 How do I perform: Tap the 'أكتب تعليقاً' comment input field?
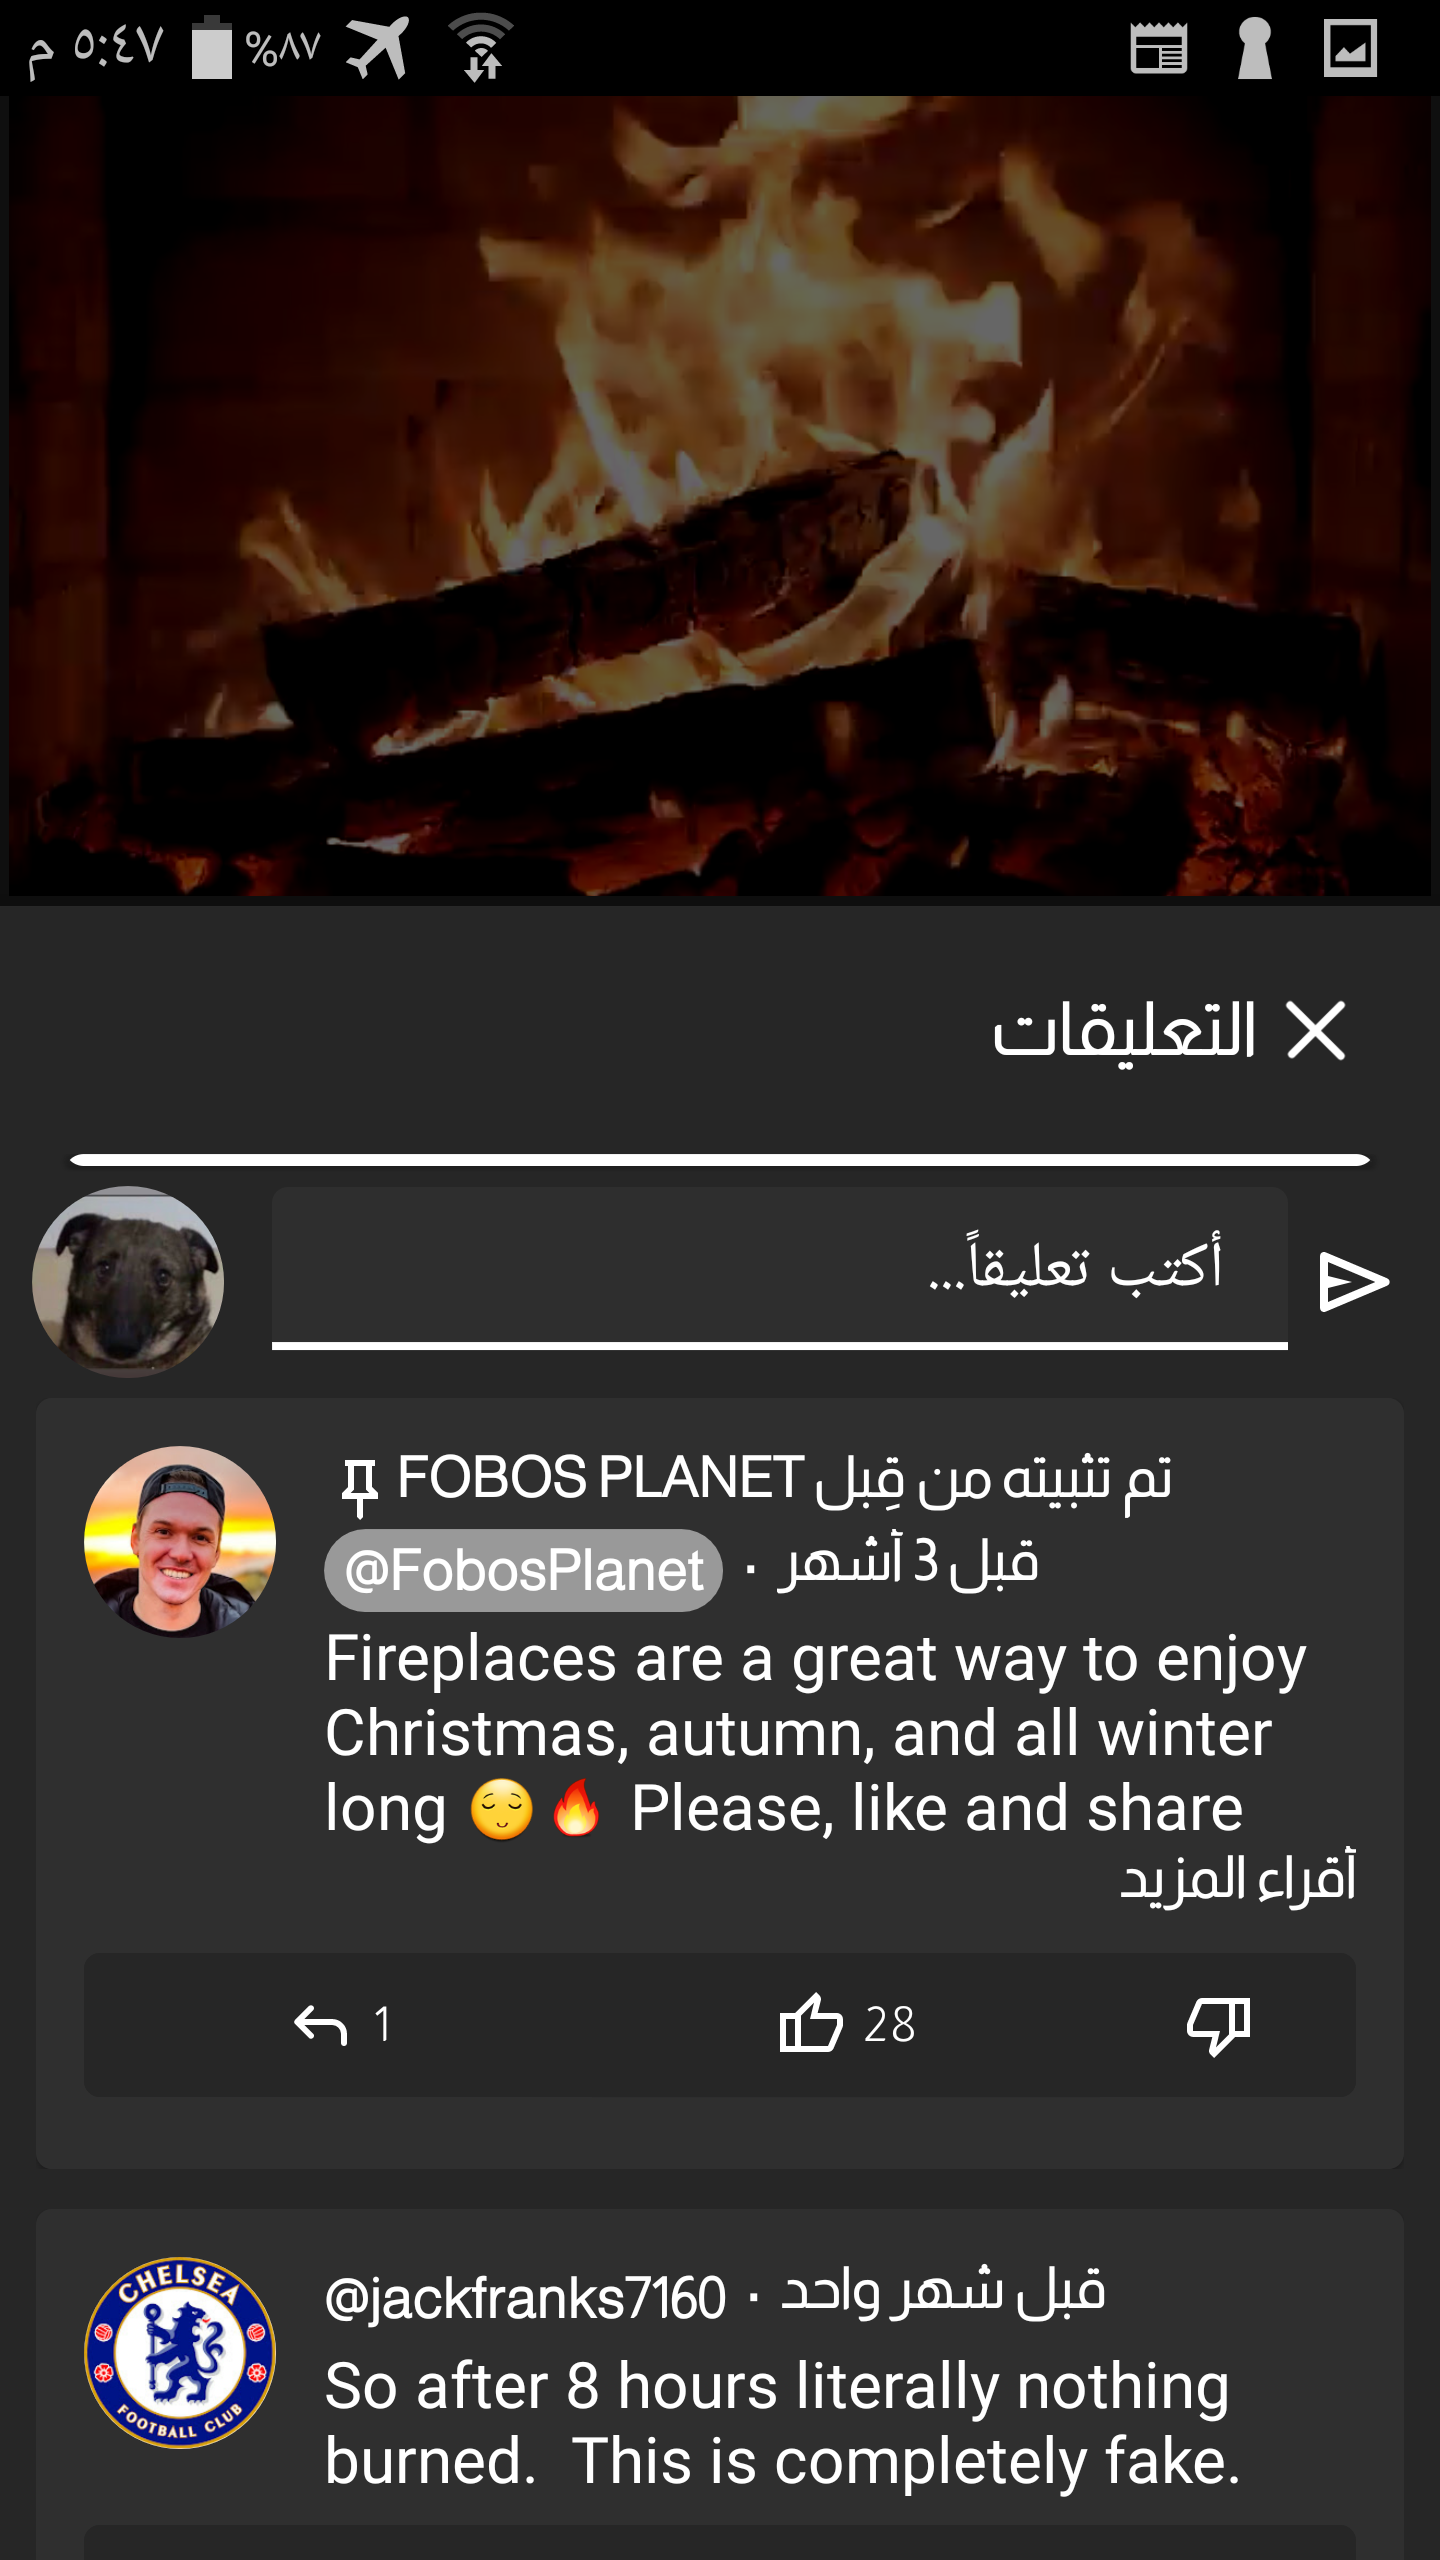click(x=779, y=1269)
